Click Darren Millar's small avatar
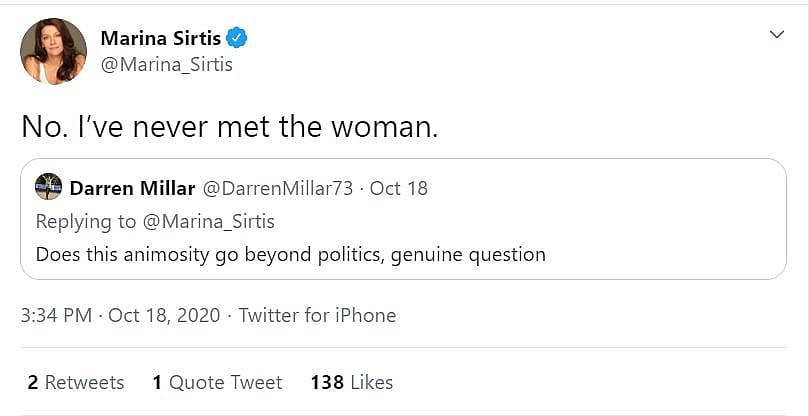Image resolution: width=809 pixels, height=416 pixels. (48, 187)
